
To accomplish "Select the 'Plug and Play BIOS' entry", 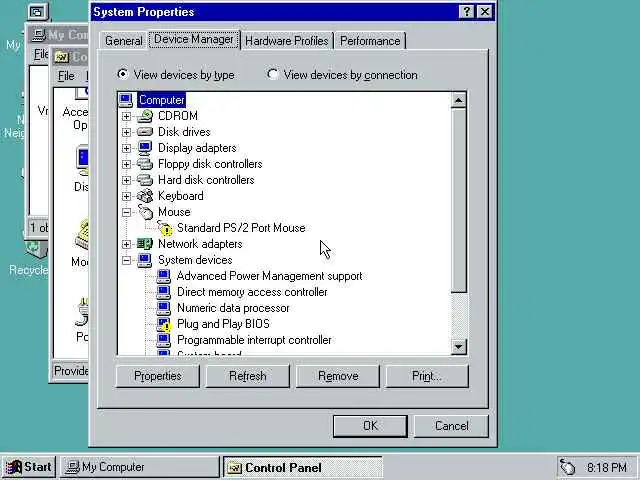I will click(x=223, y=324).
